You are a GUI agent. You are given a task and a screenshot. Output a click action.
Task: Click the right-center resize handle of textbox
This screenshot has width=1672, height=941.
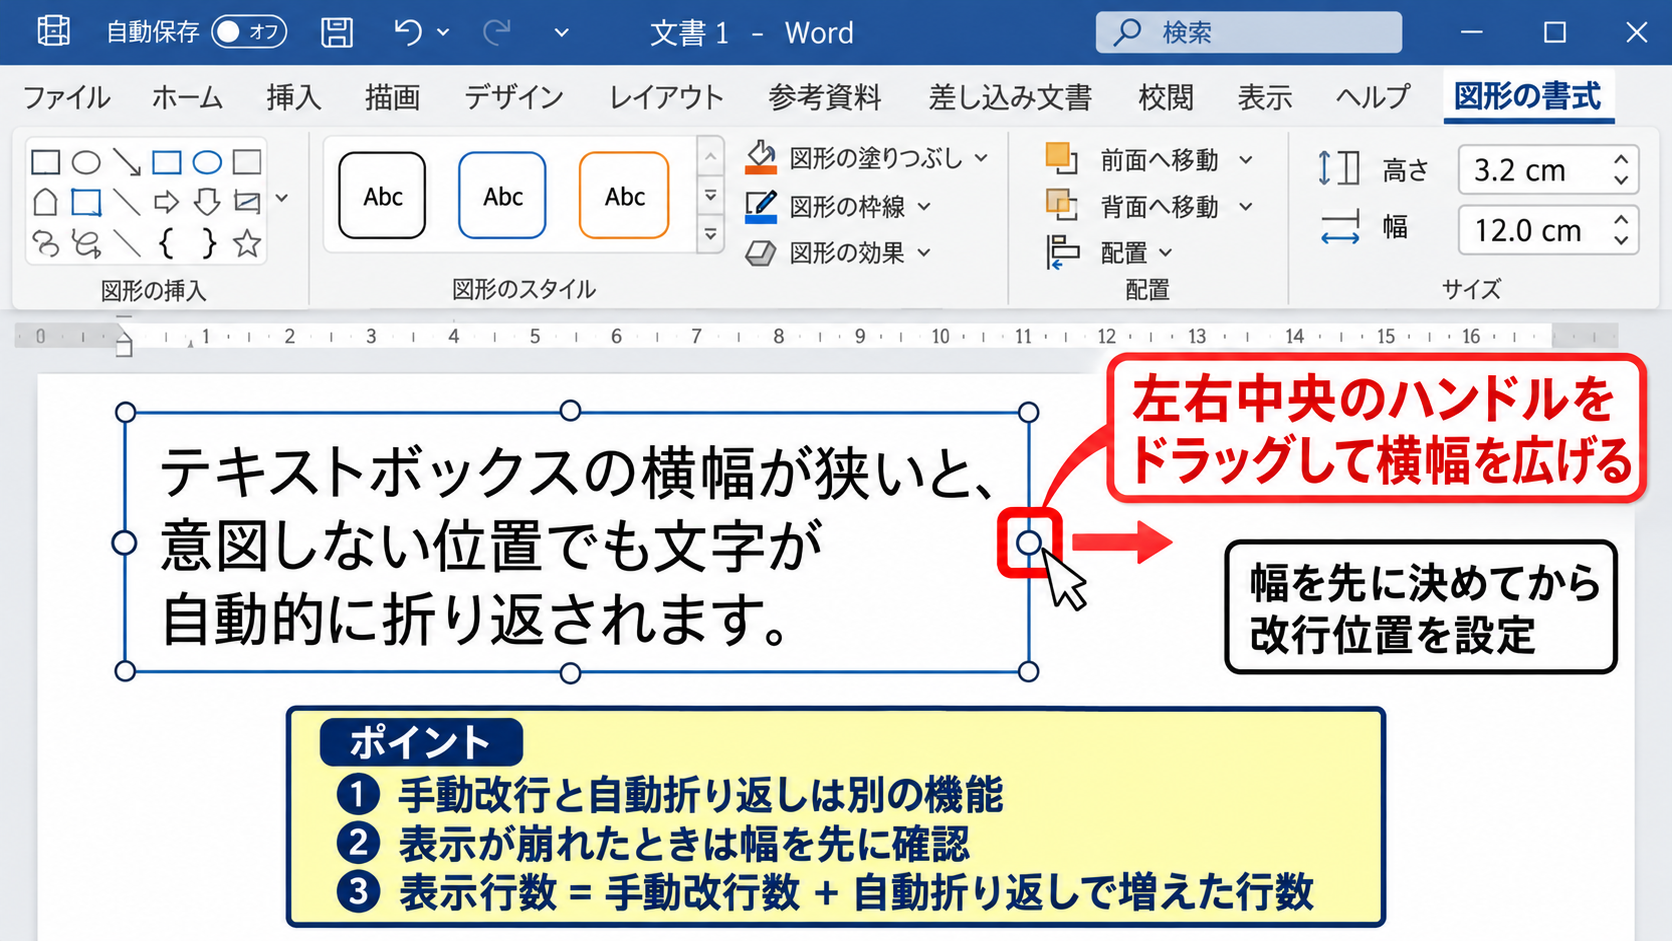point(1028,543)
